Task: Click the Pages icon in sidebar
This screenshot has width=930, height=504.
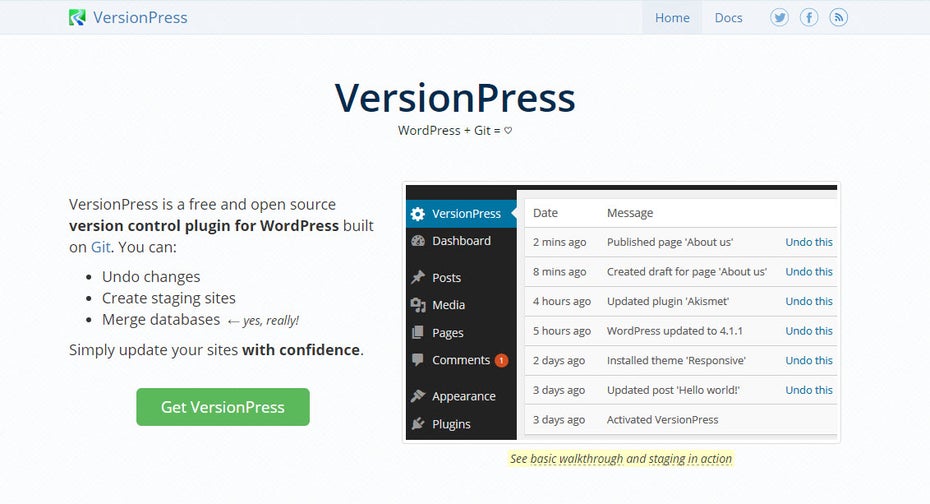Action: [418, 332]
